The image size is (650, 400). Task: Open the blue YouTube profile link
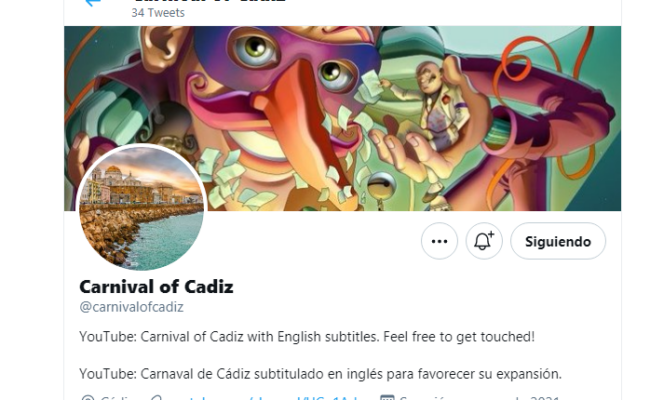coord(265,398)
